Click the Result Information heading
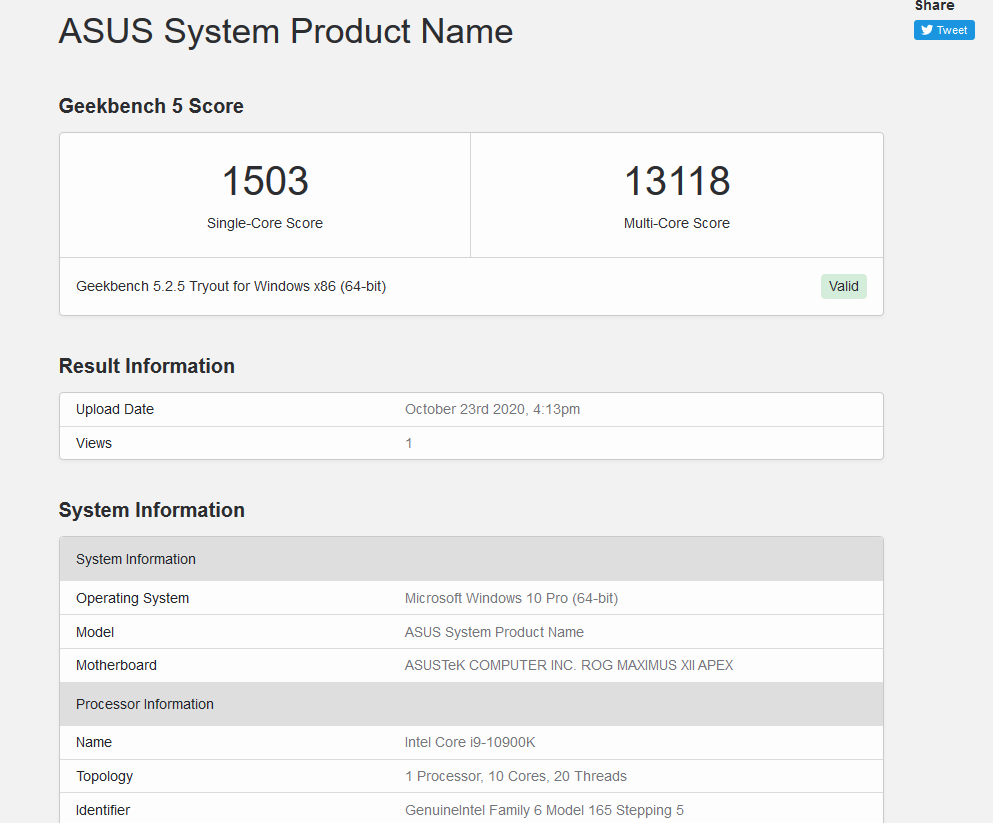The image size is (993, 823). tap(147, 366)
